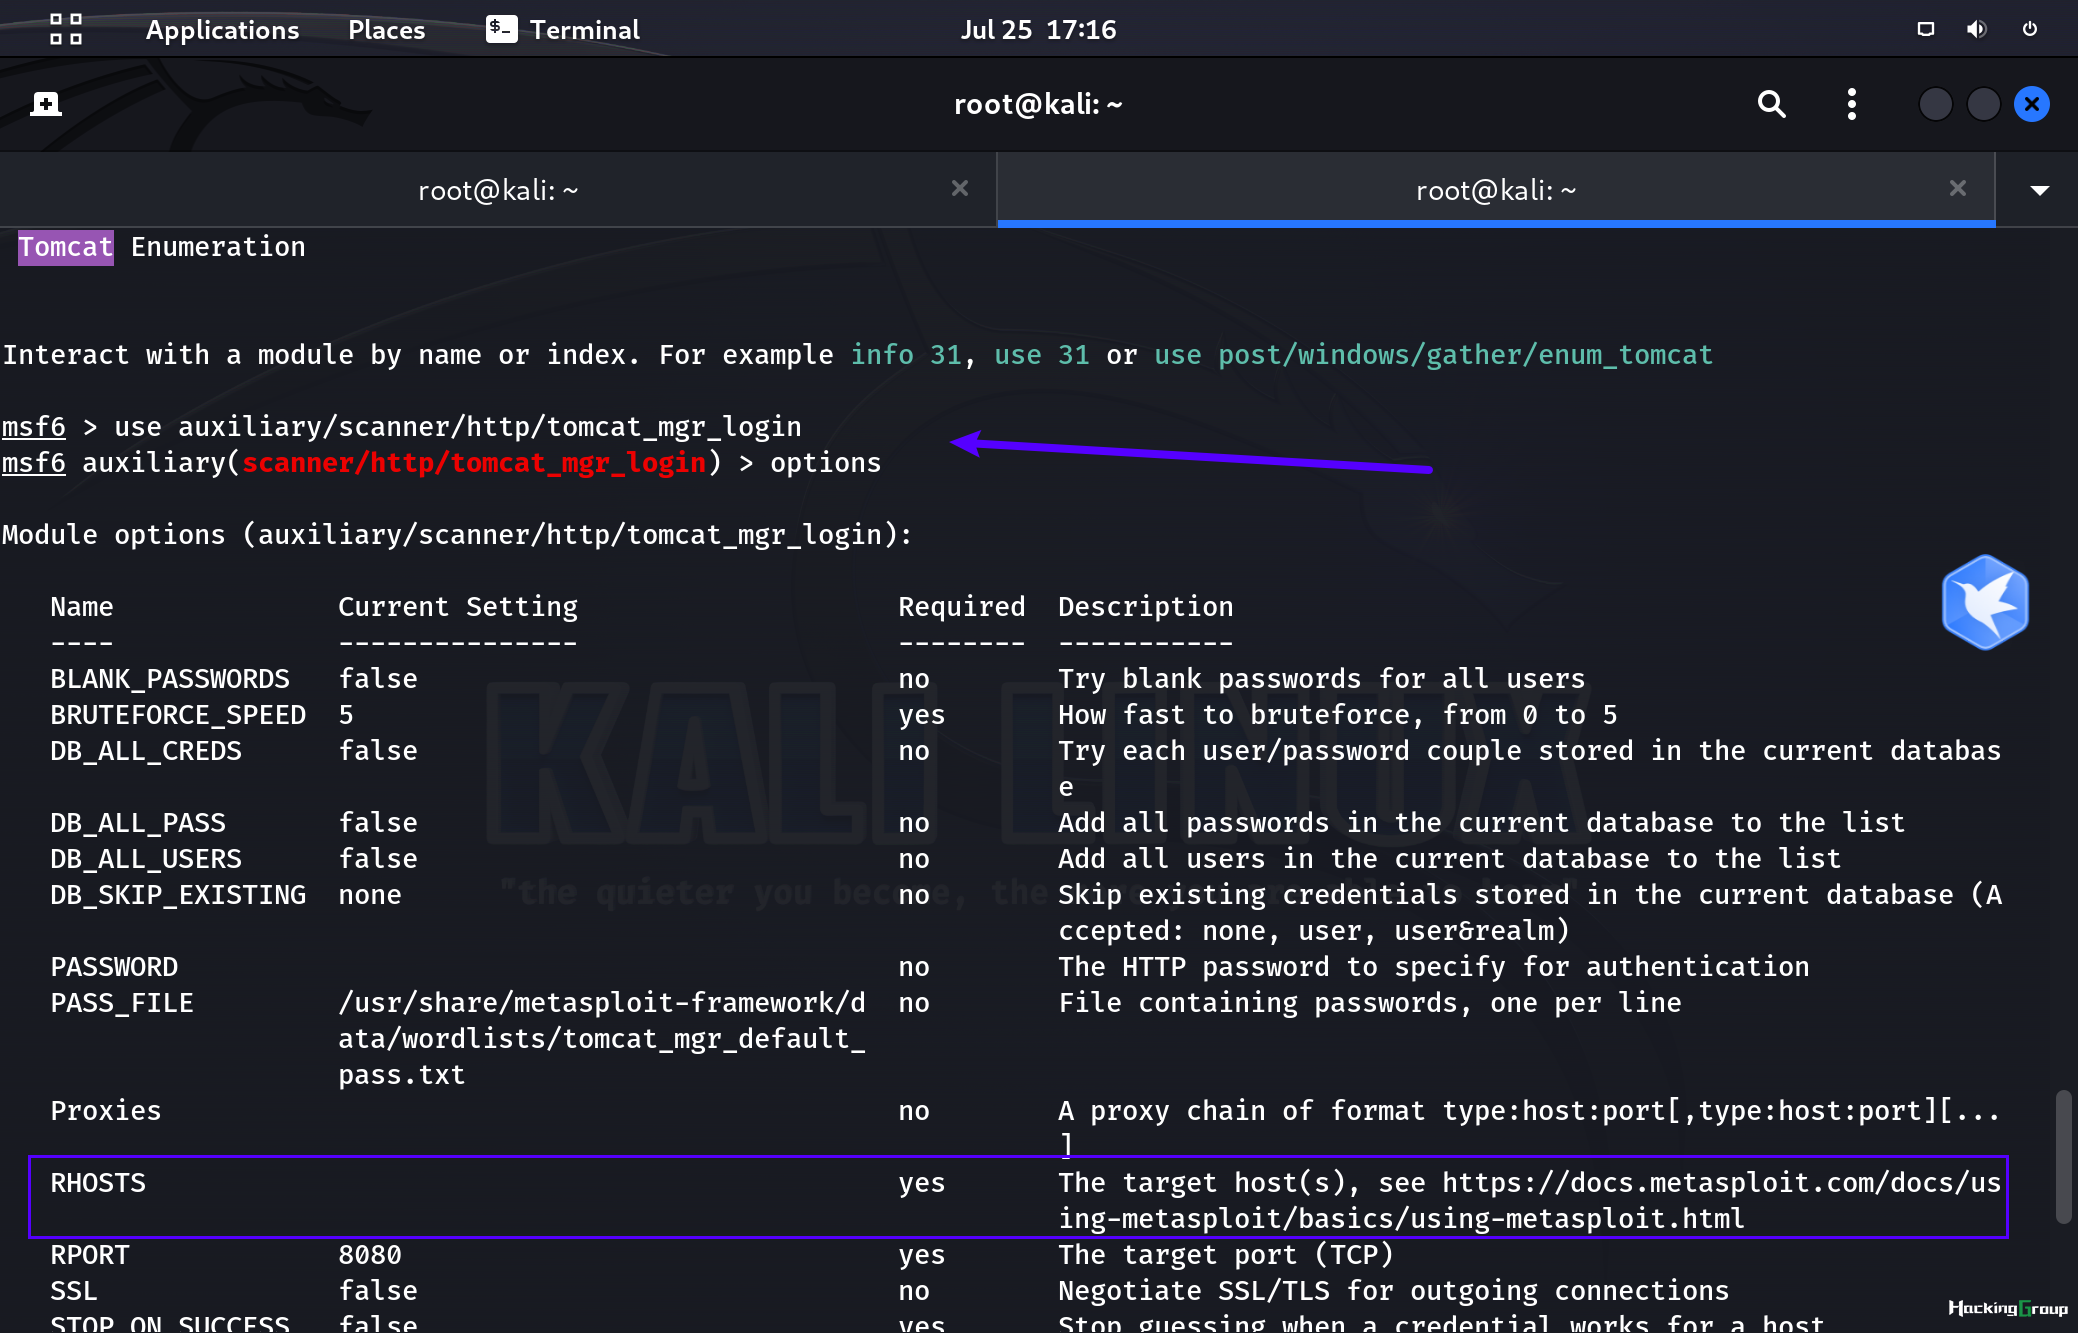Screen dimensions: 2078x1333
Task: Click the DB_ALL_CREDS option name
Action: [x=146, y=751]
